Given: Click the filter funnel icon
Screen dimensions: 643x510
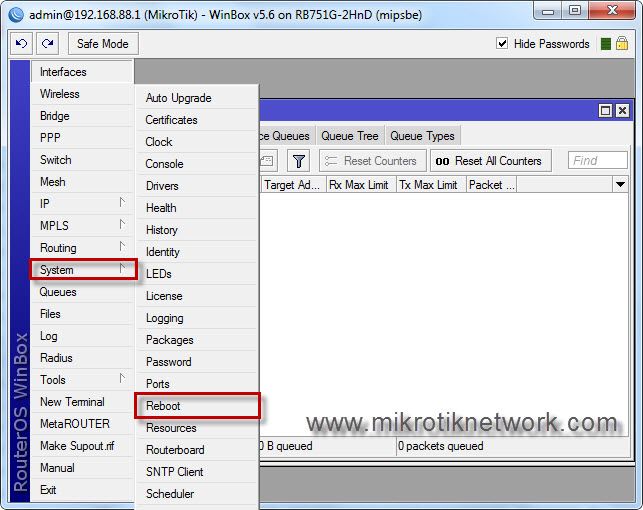Looking at the screenshot, I should pyautogui.click(x=298, y=161).
